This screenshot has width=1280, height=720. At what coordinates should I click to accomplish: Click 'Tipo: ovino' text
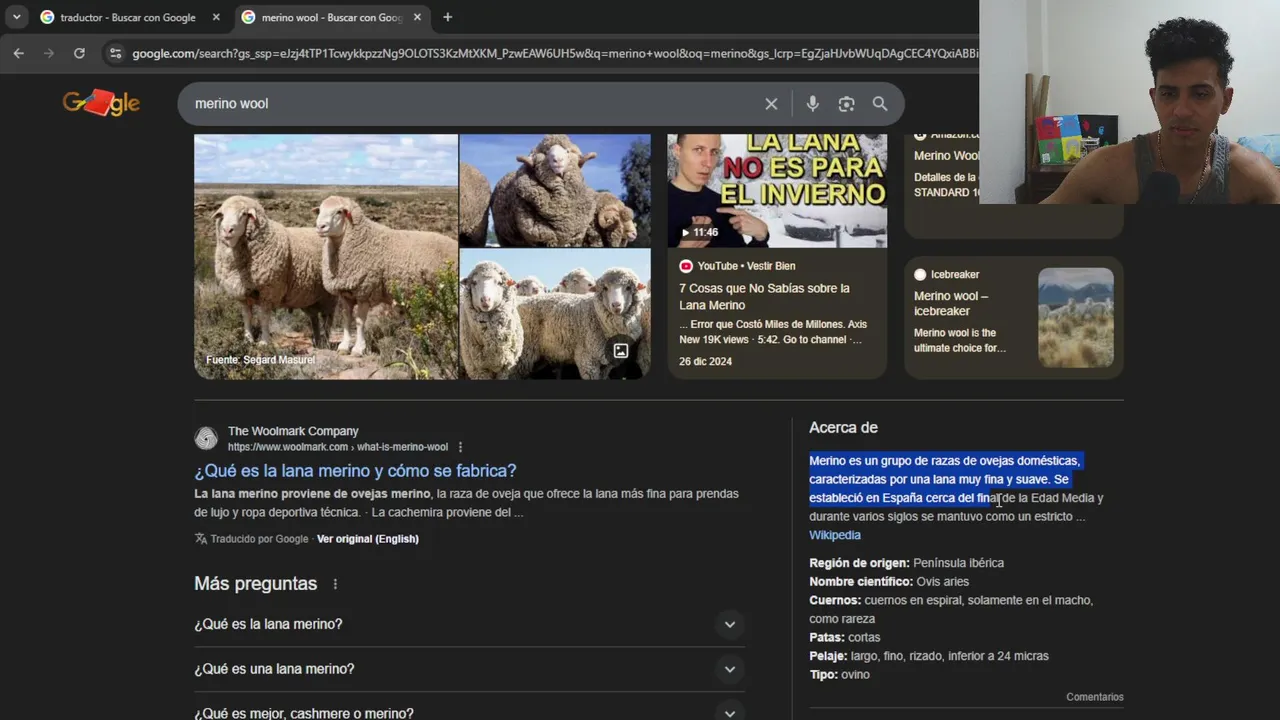tap(839, 675)
